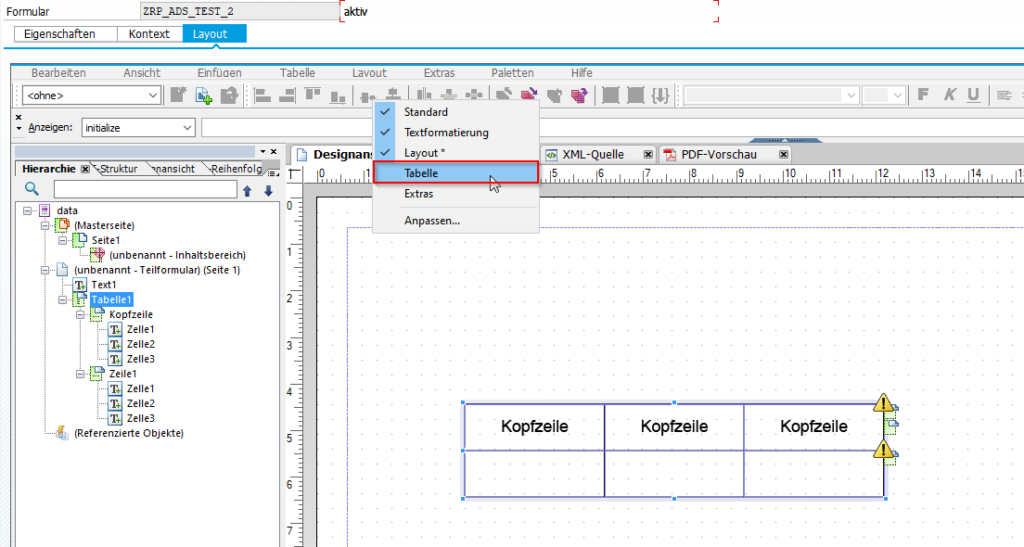This screenshot has width=1024, height=547.
Task: Enable the Tabelle toolbar in context menu
Action: click(421, 173)
